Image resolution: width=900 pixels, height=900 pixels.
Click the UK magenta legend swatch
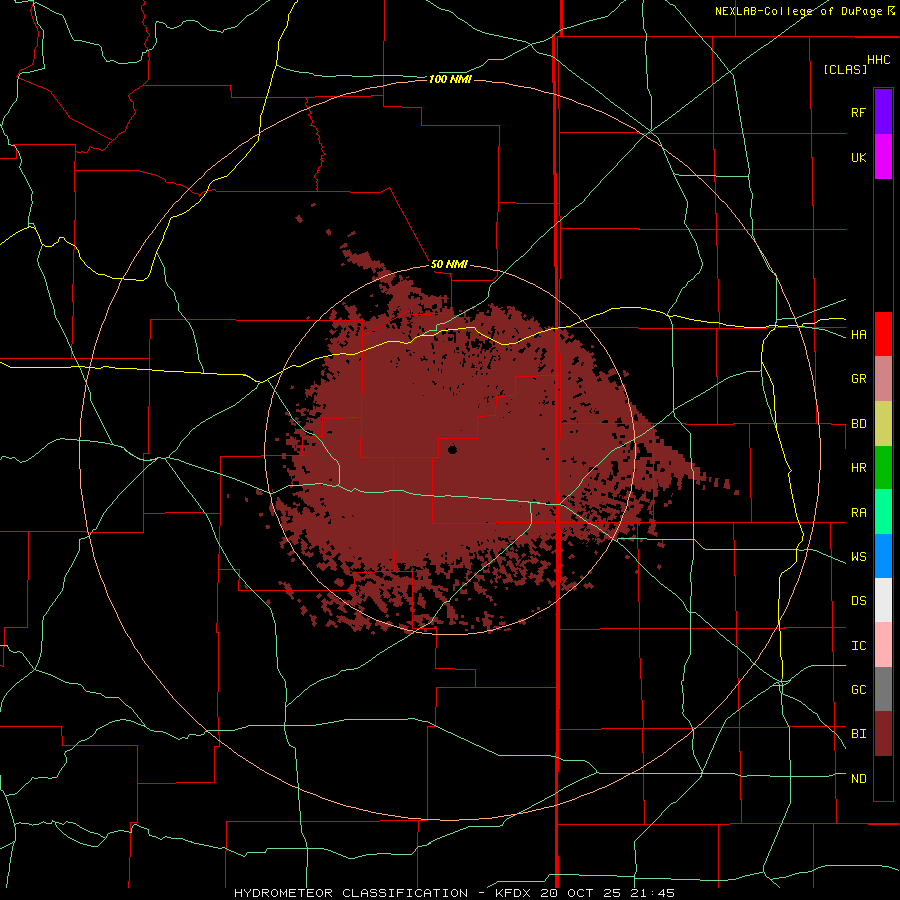click(883, 157)
